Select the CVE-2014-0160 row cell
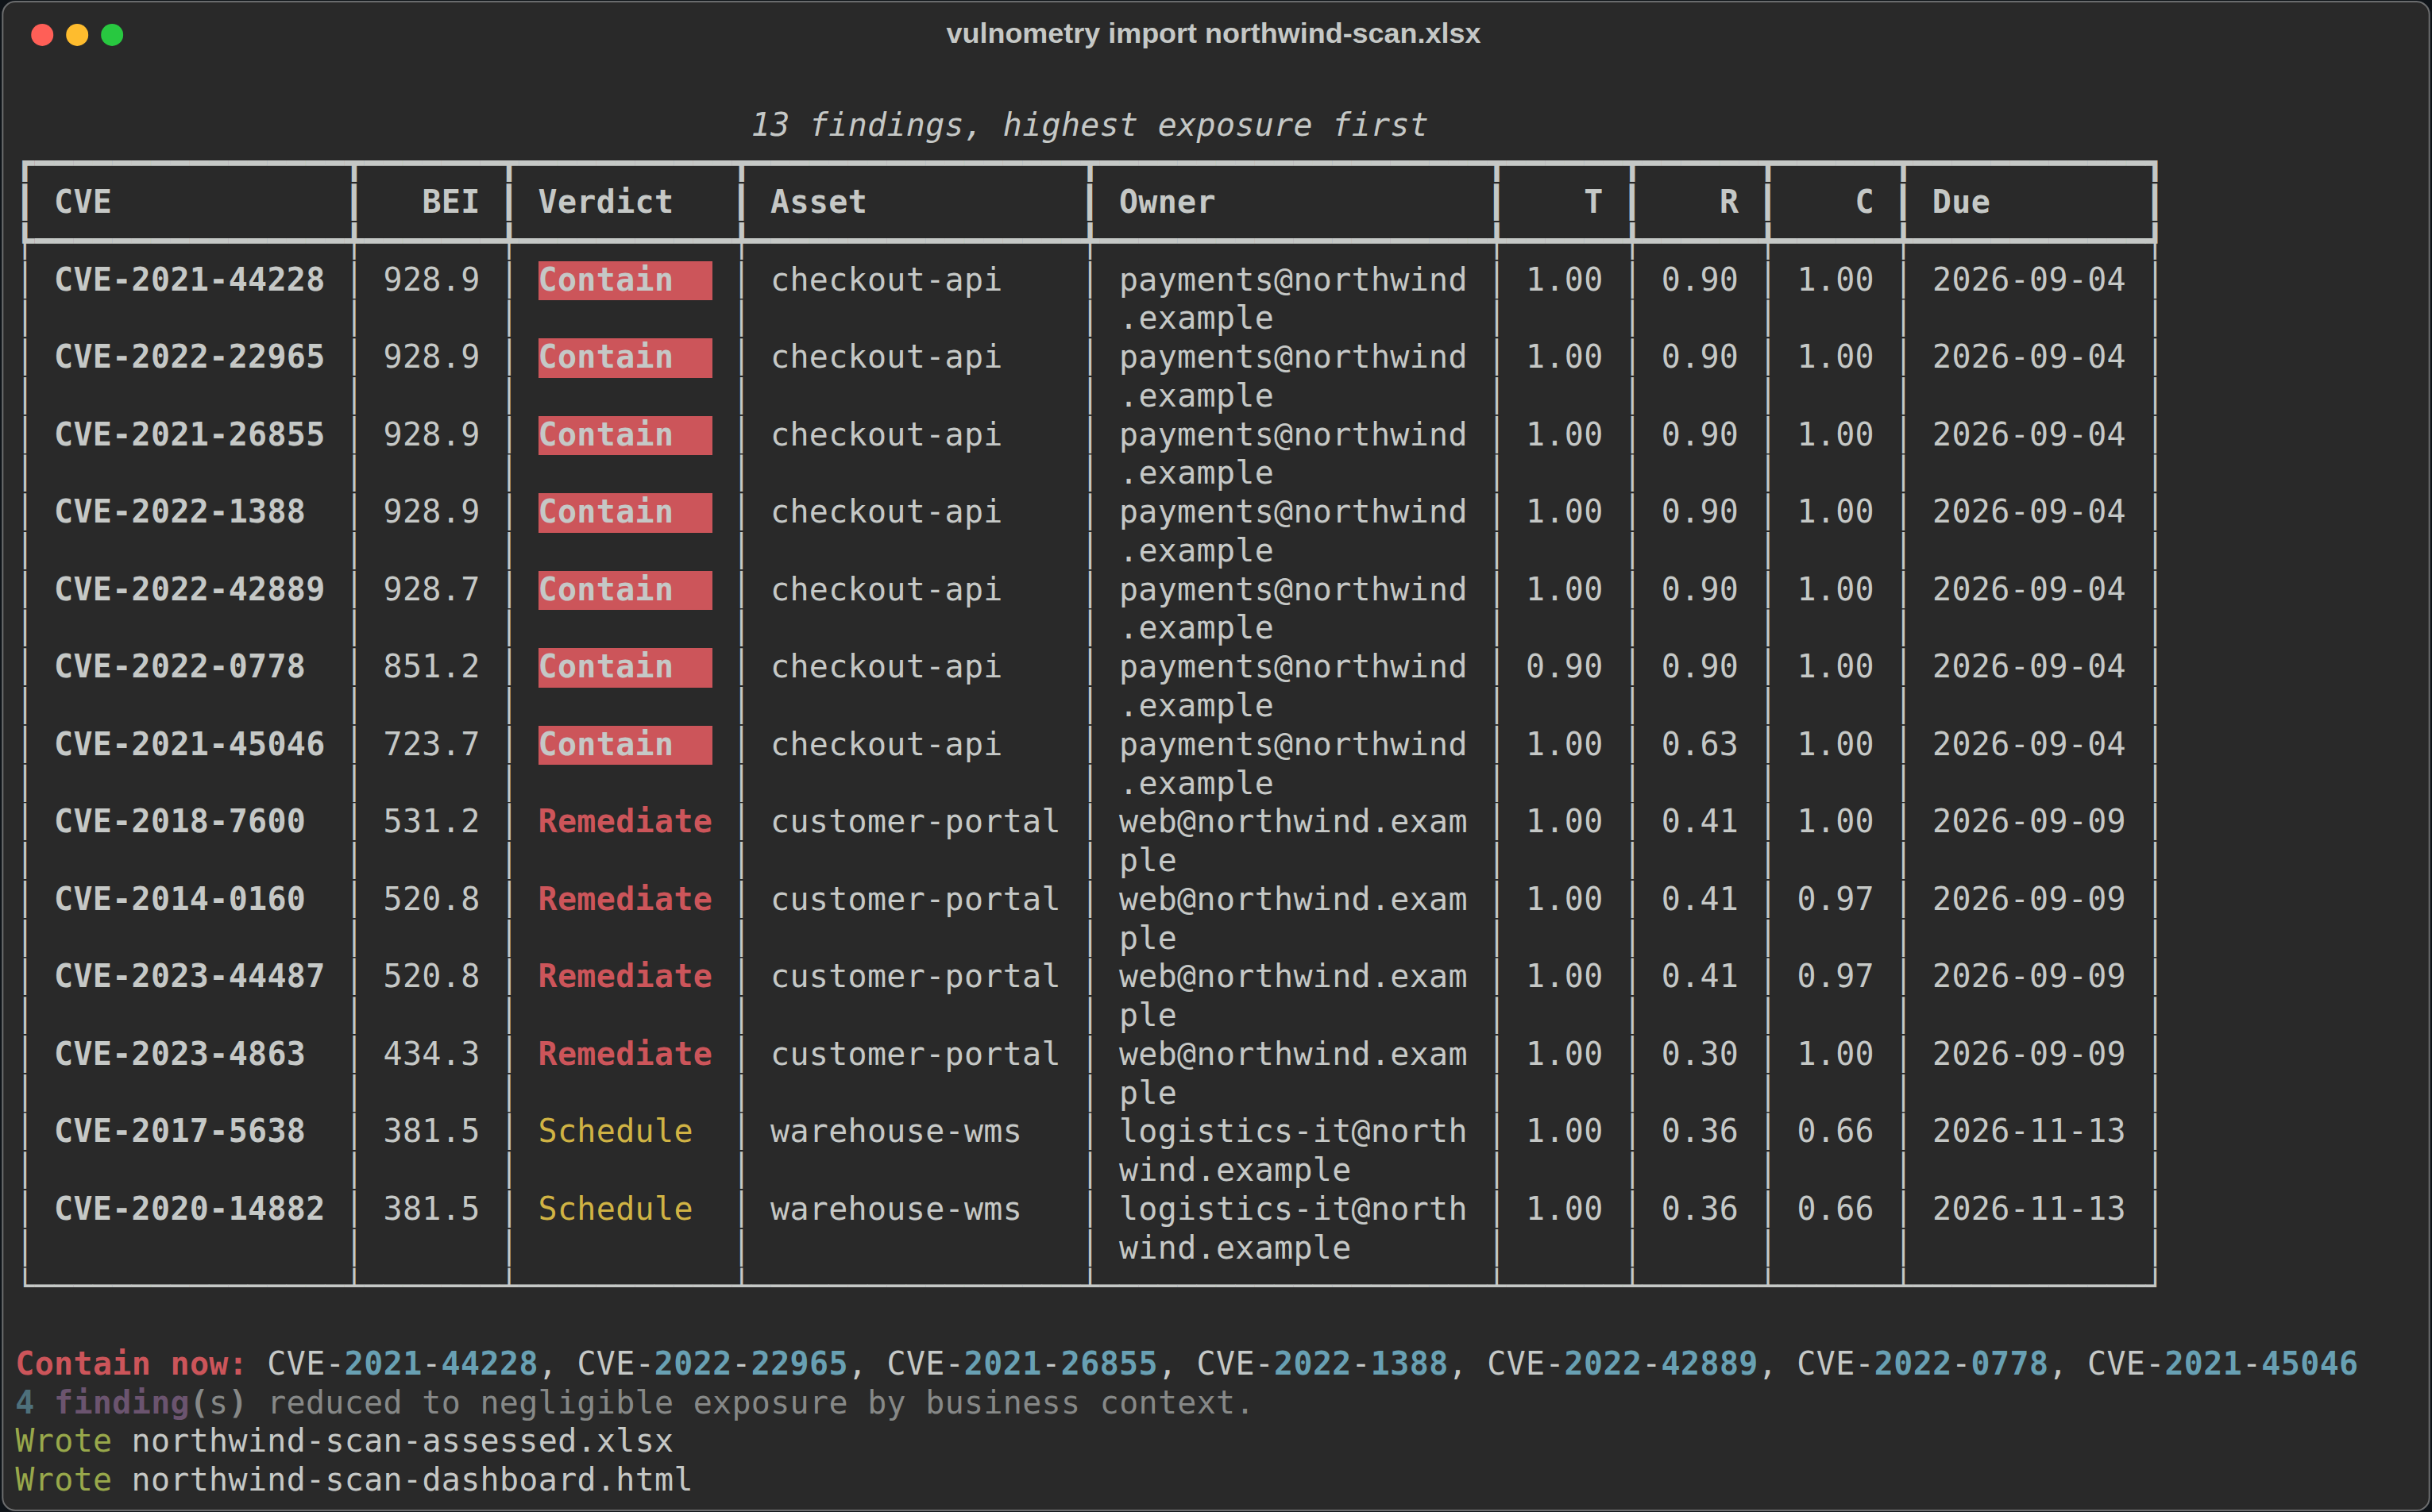 coord(179,900)
